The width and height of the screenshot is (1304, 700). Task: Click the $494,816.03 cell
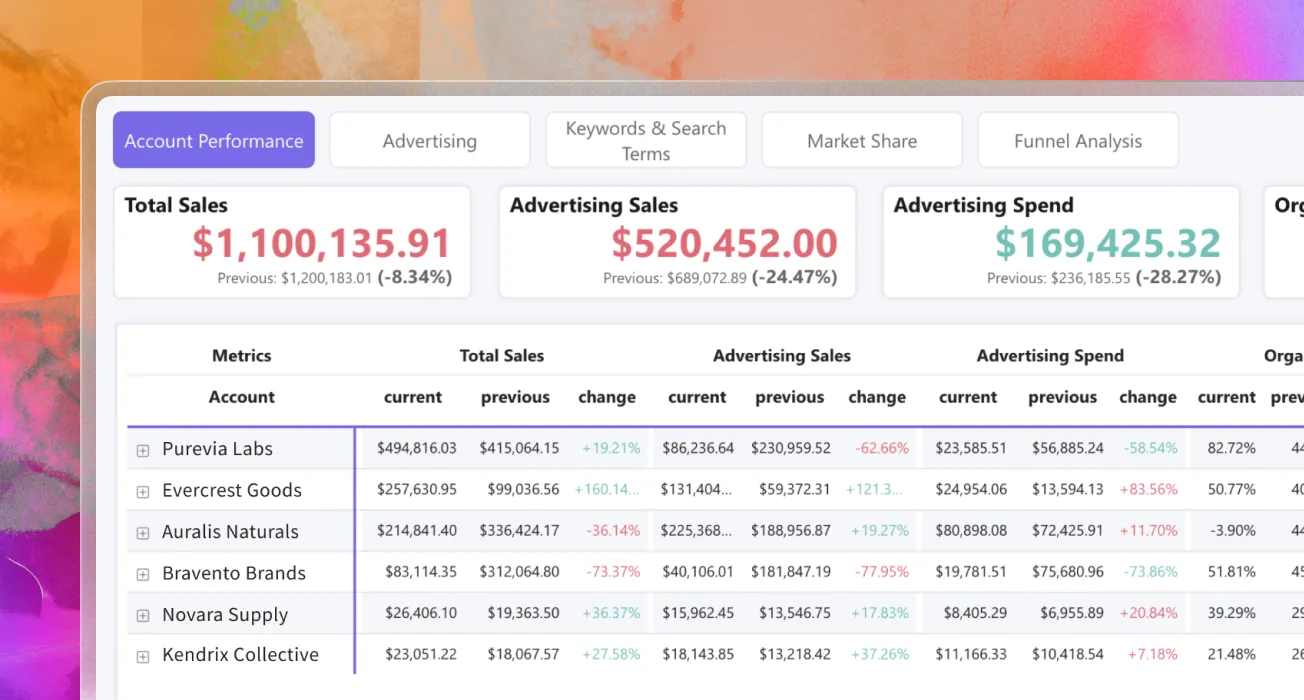[x=416, y=449]
